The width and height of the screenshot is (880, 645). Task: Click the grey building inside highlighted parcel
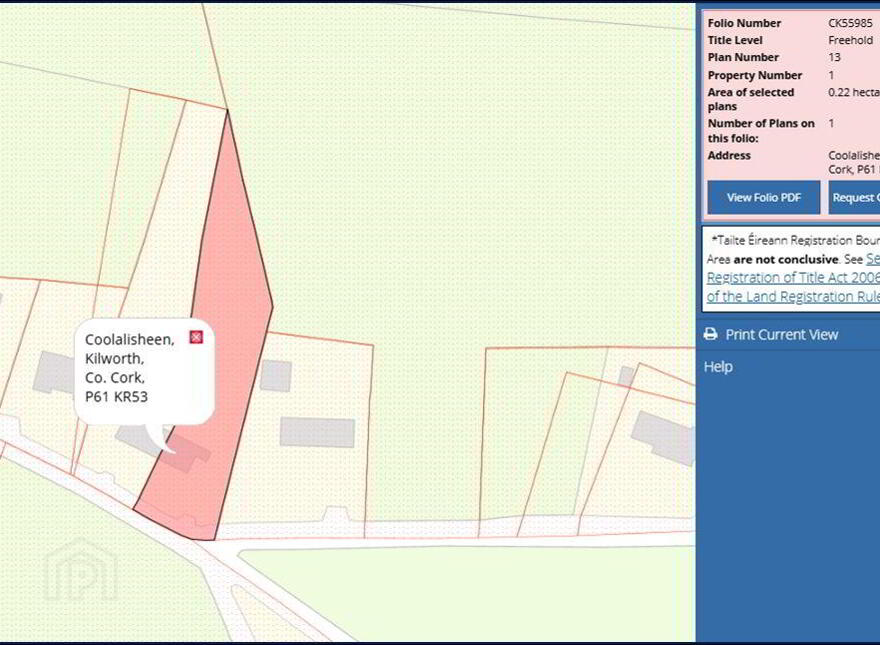coord(185,453)
